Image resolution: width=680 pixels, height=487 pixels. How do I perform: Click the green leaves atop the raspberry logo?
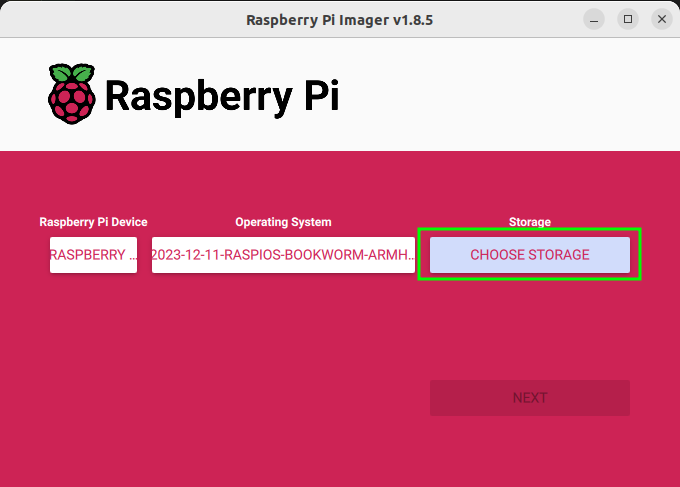click(x=71, y=73)
